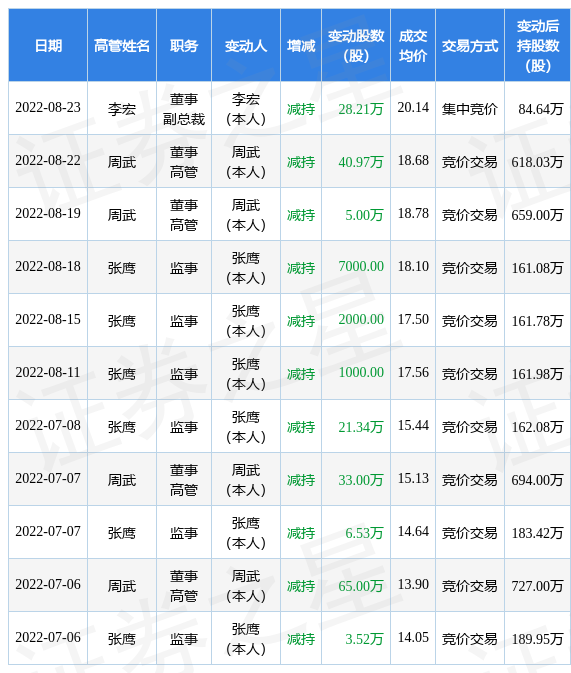Click the 变动后持股数(股) column header
This screenshot has height=673, width=571.
(538, 45)
